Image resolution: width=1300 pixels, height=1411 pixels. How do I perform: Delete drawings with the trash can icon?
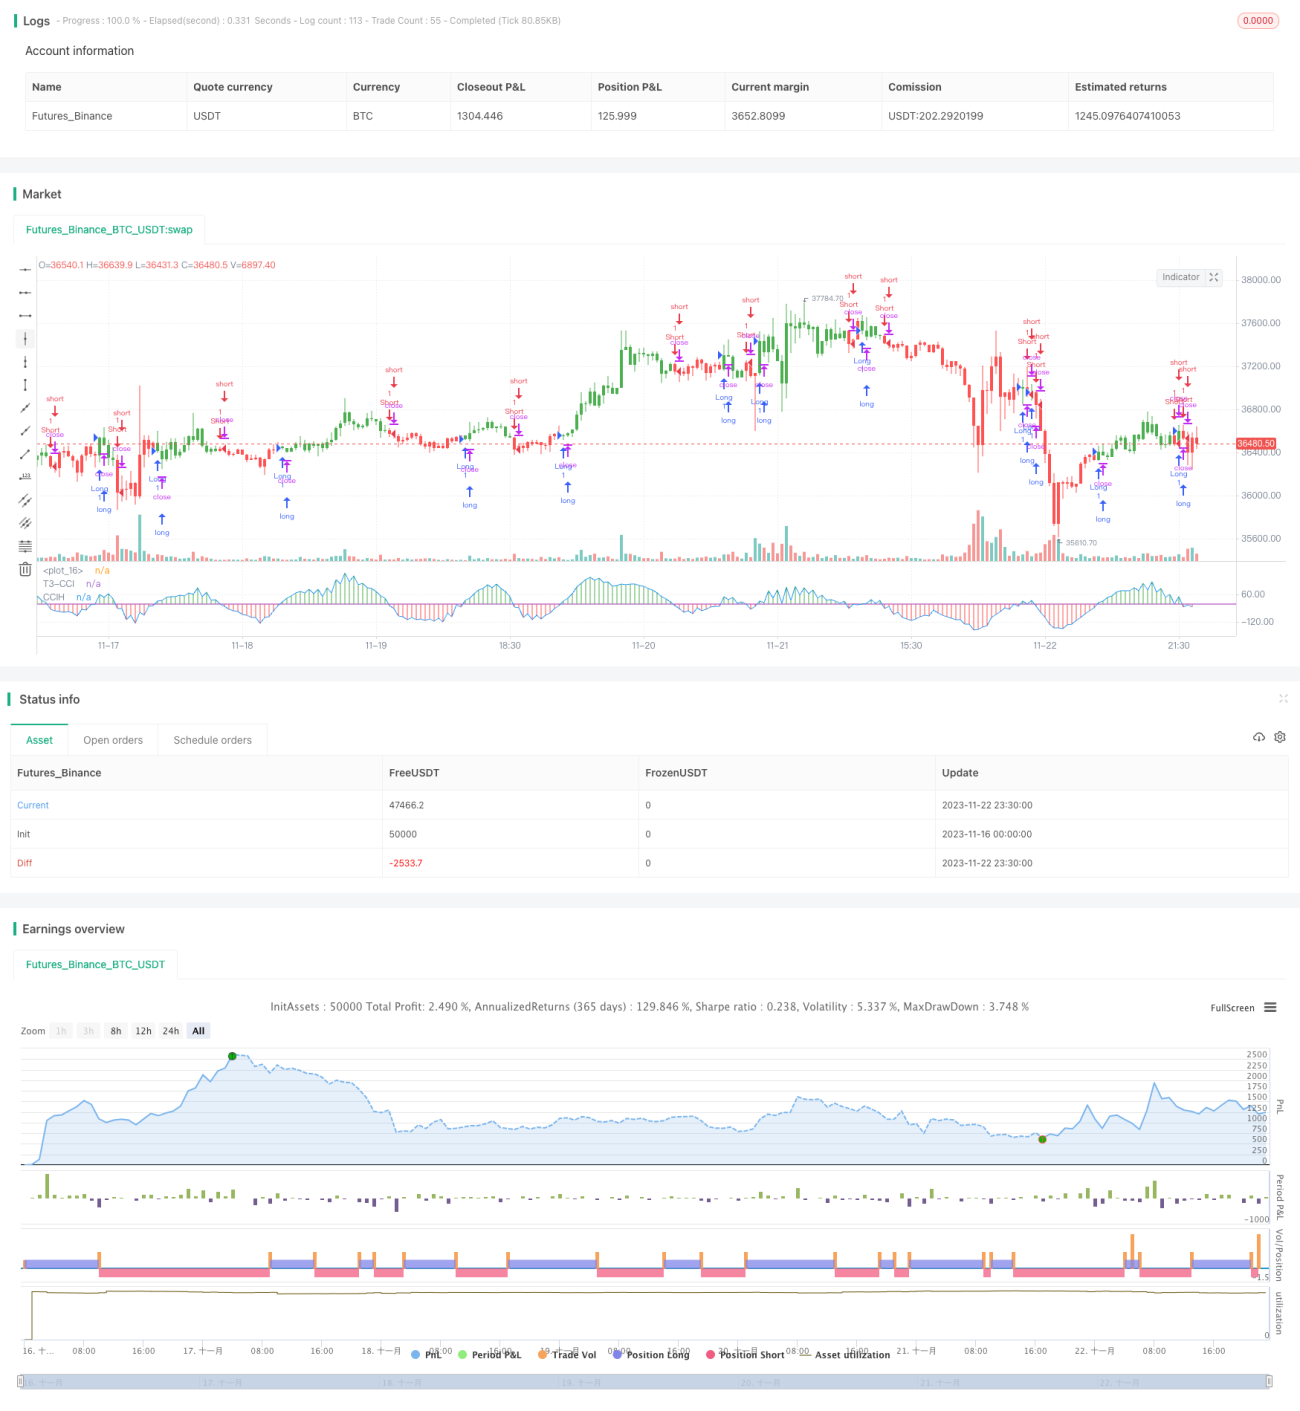tap(25, 569)
